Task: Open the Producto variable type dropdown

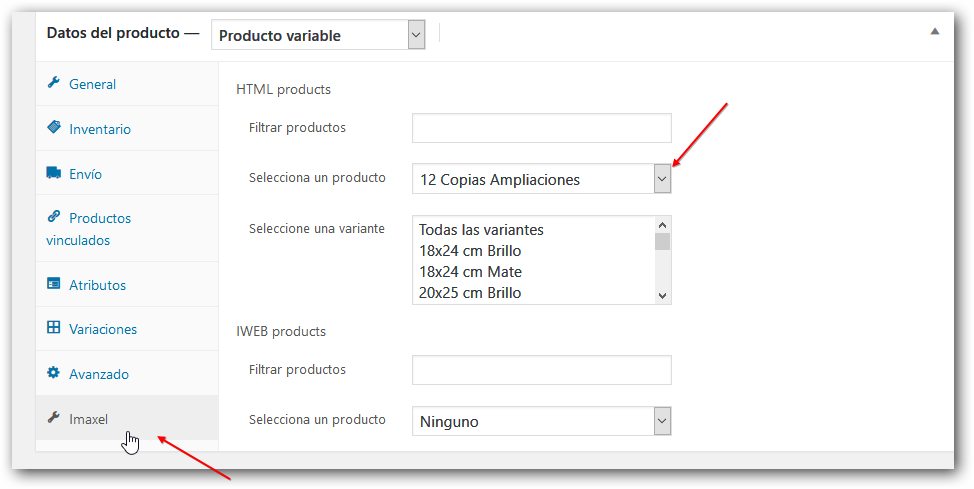Action: [x=318, y=35]
